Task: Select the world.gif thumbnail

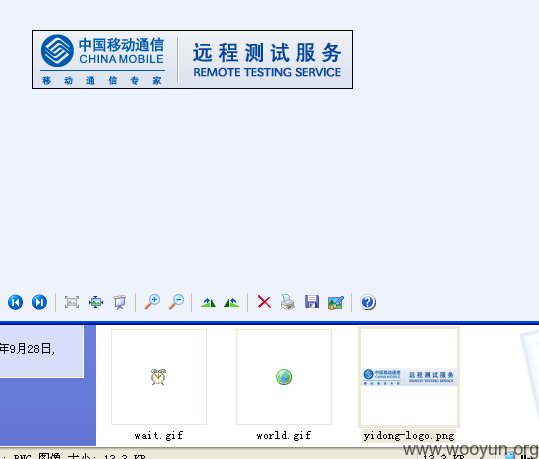Action: 284,376
